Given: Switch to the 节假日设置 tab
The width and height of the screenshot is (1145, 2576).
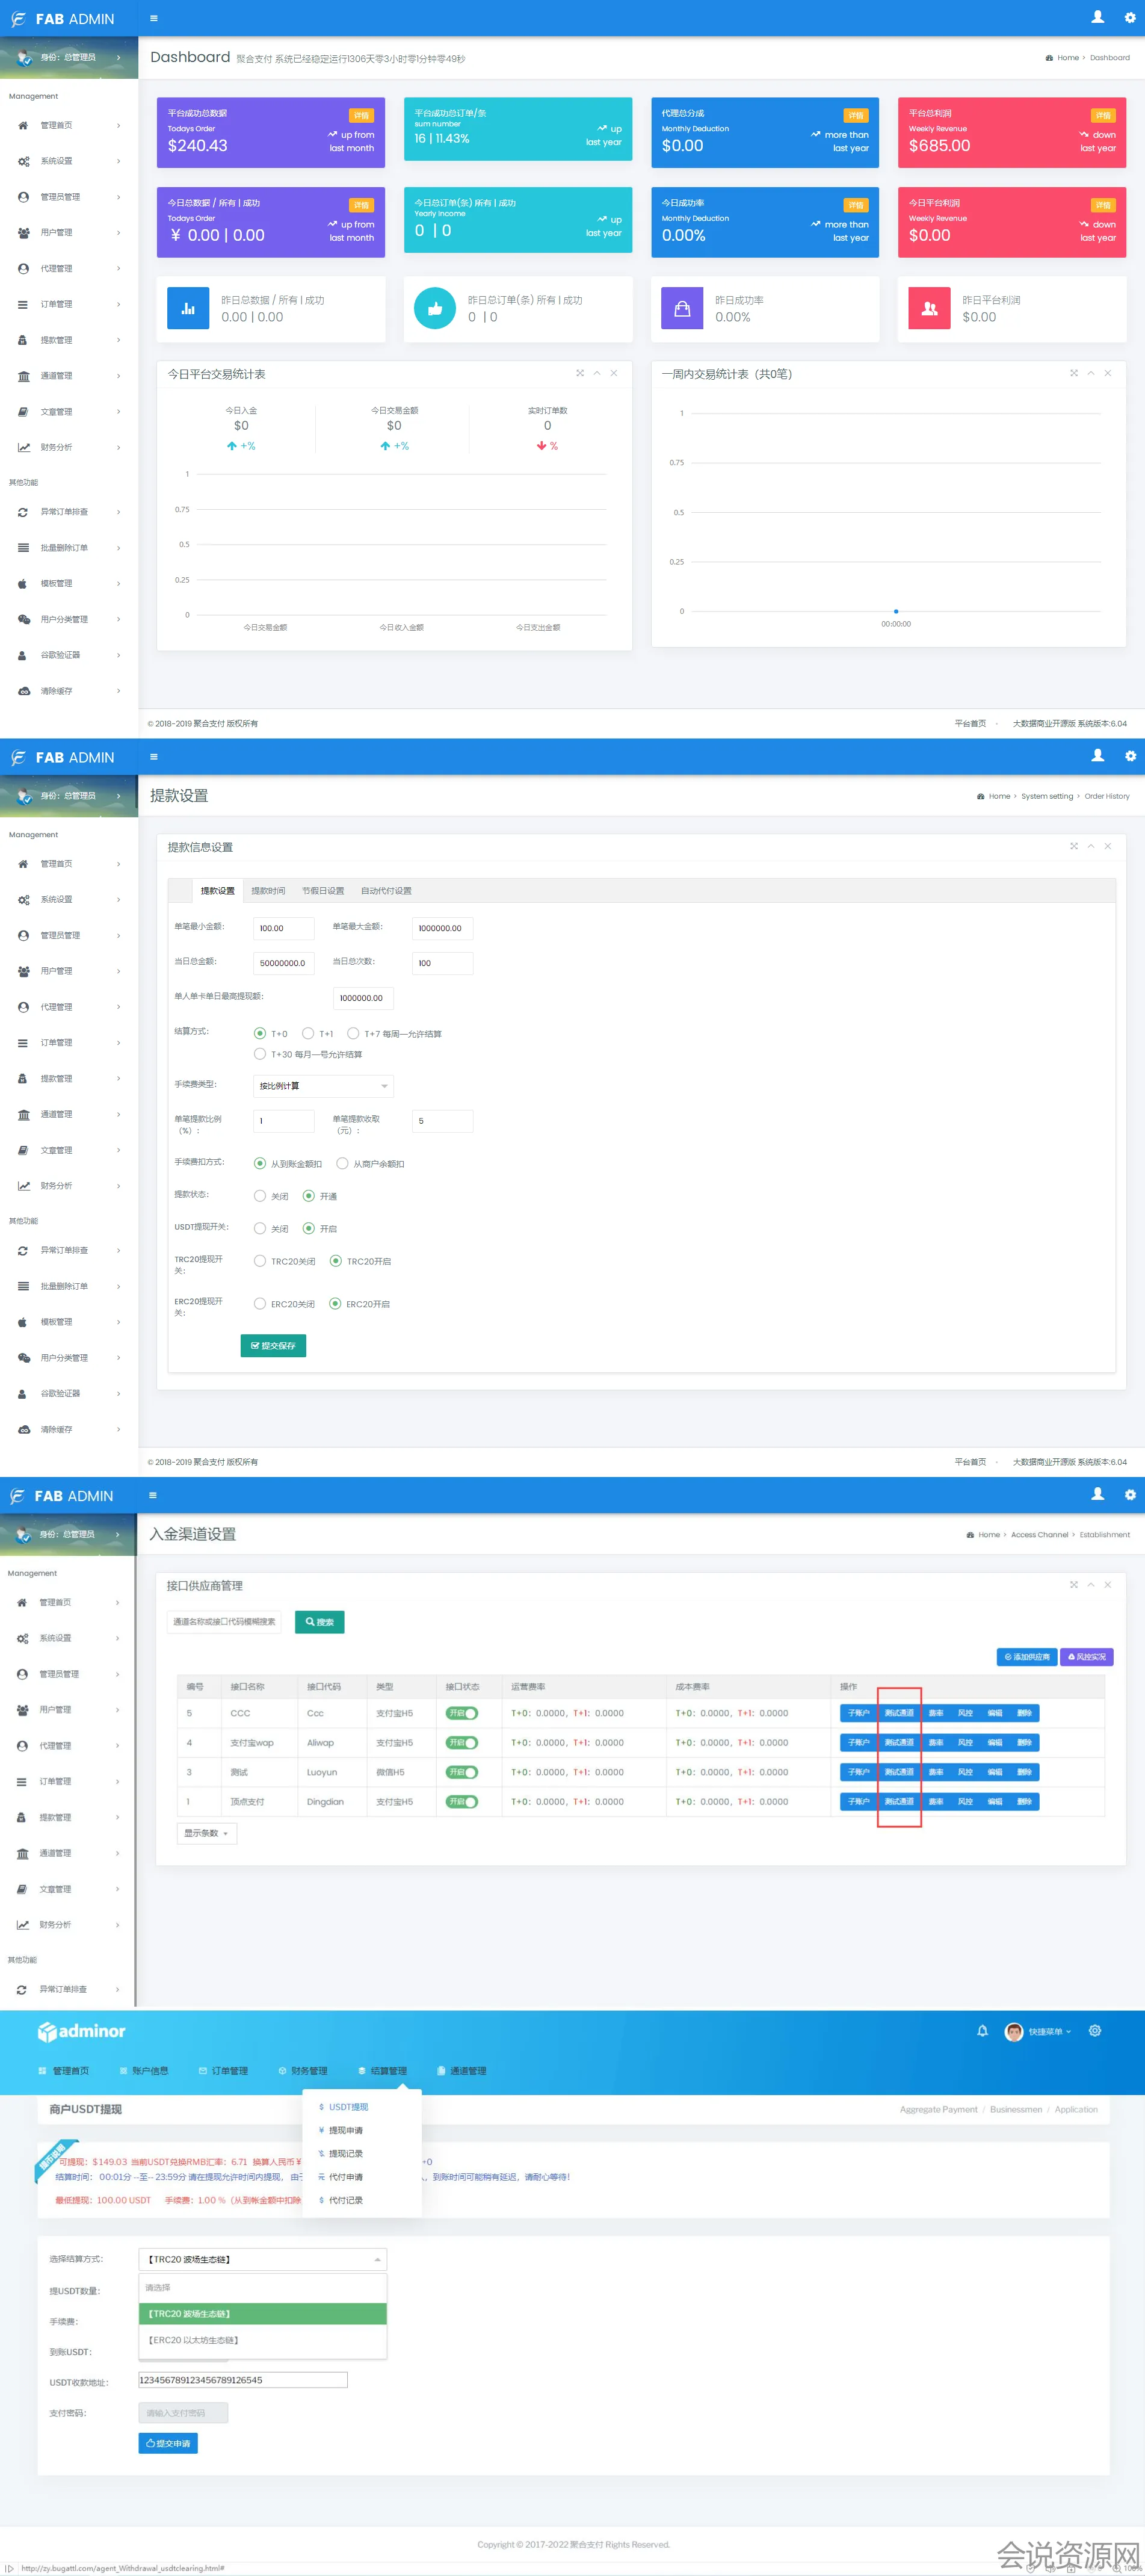Looking at the screenshot, I should [x=322, y=891].
